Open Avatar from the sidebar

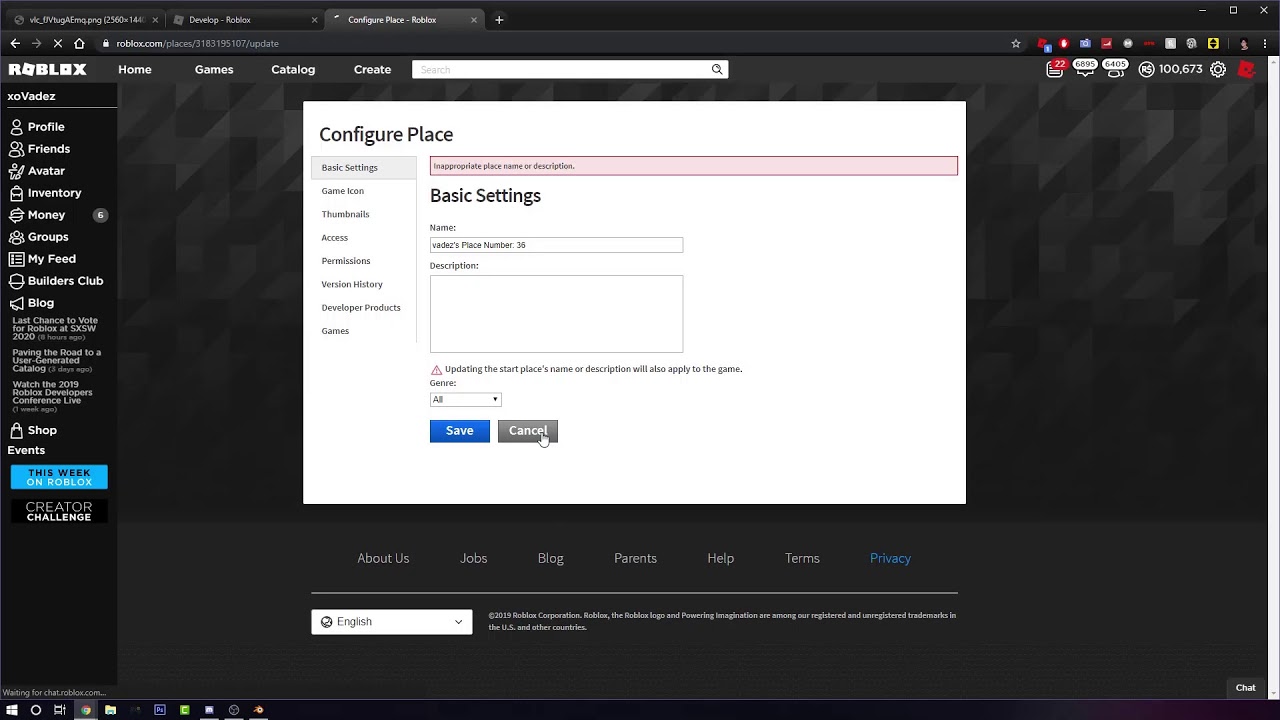(37, 171)
